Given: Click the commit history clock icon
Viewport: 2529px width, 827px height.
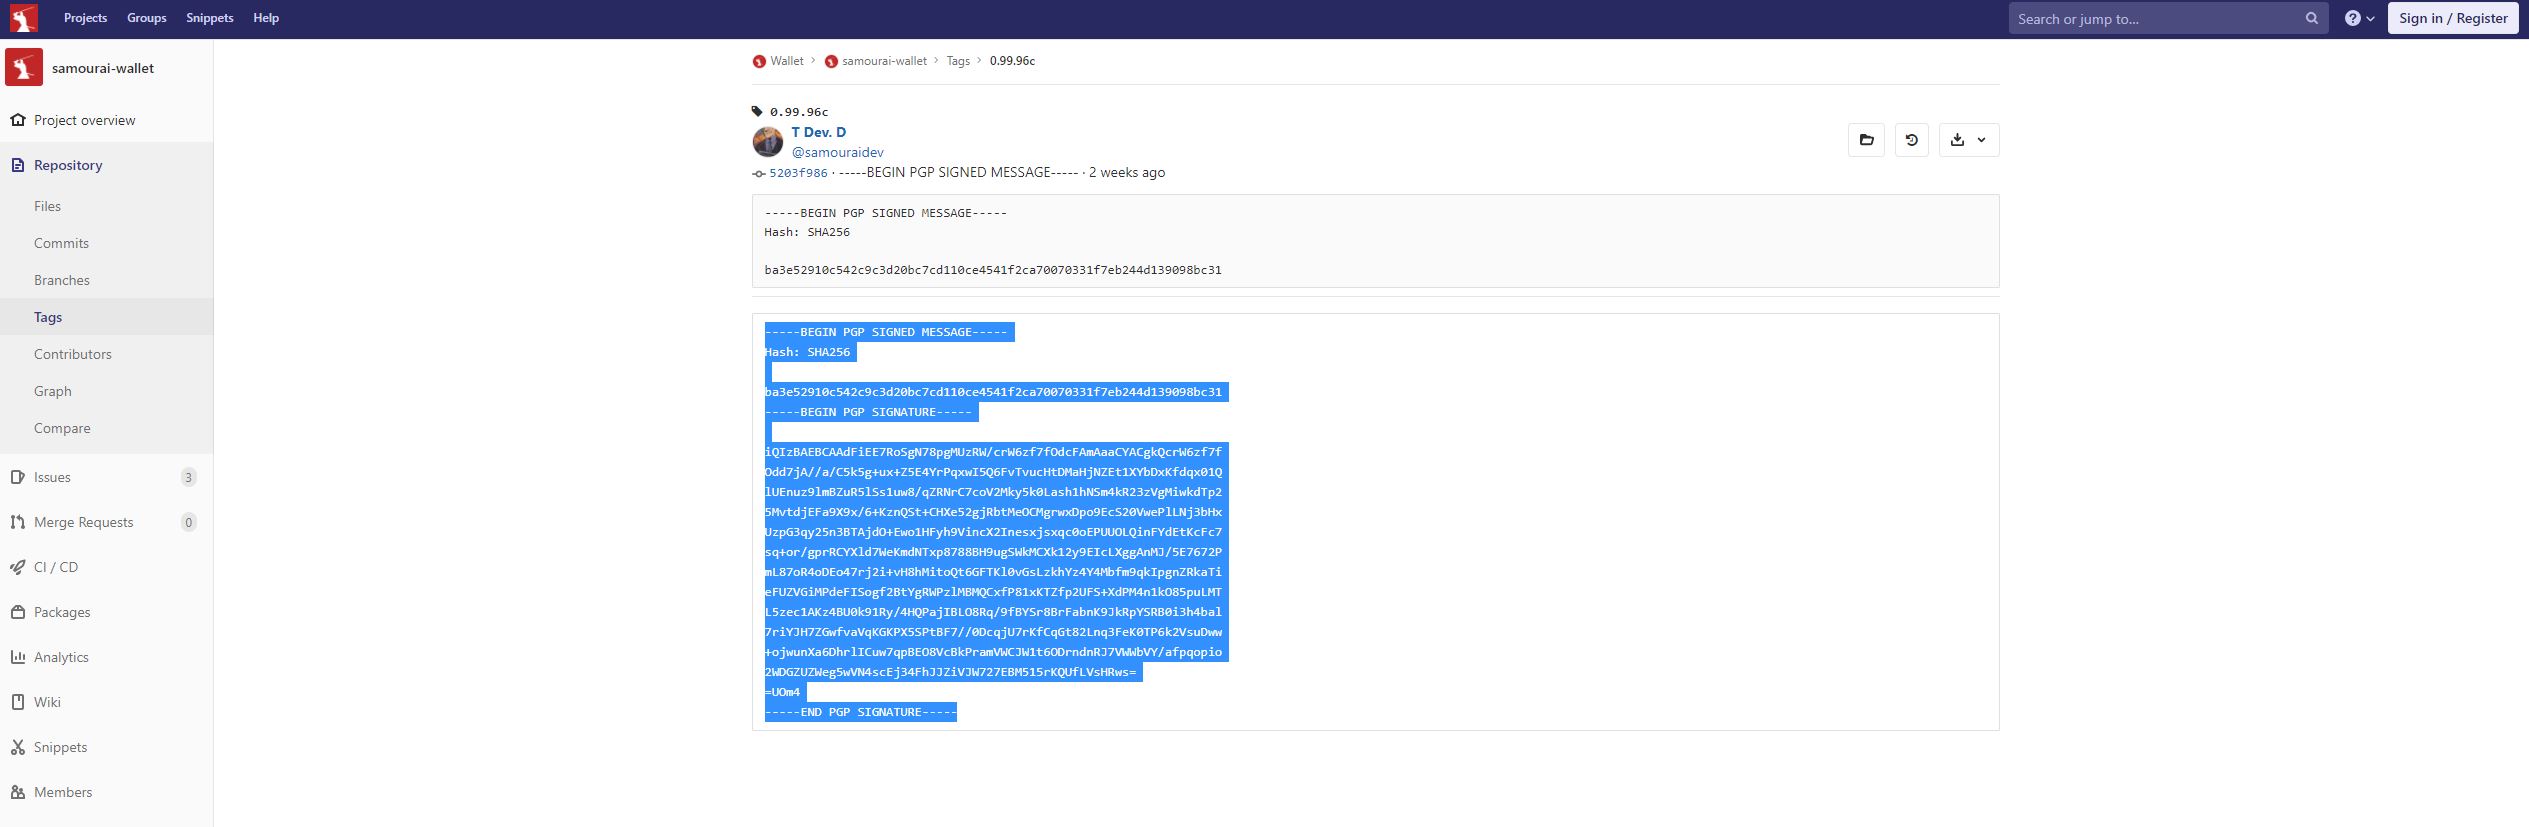Looking at the screenshot, I should (1911, 140).
